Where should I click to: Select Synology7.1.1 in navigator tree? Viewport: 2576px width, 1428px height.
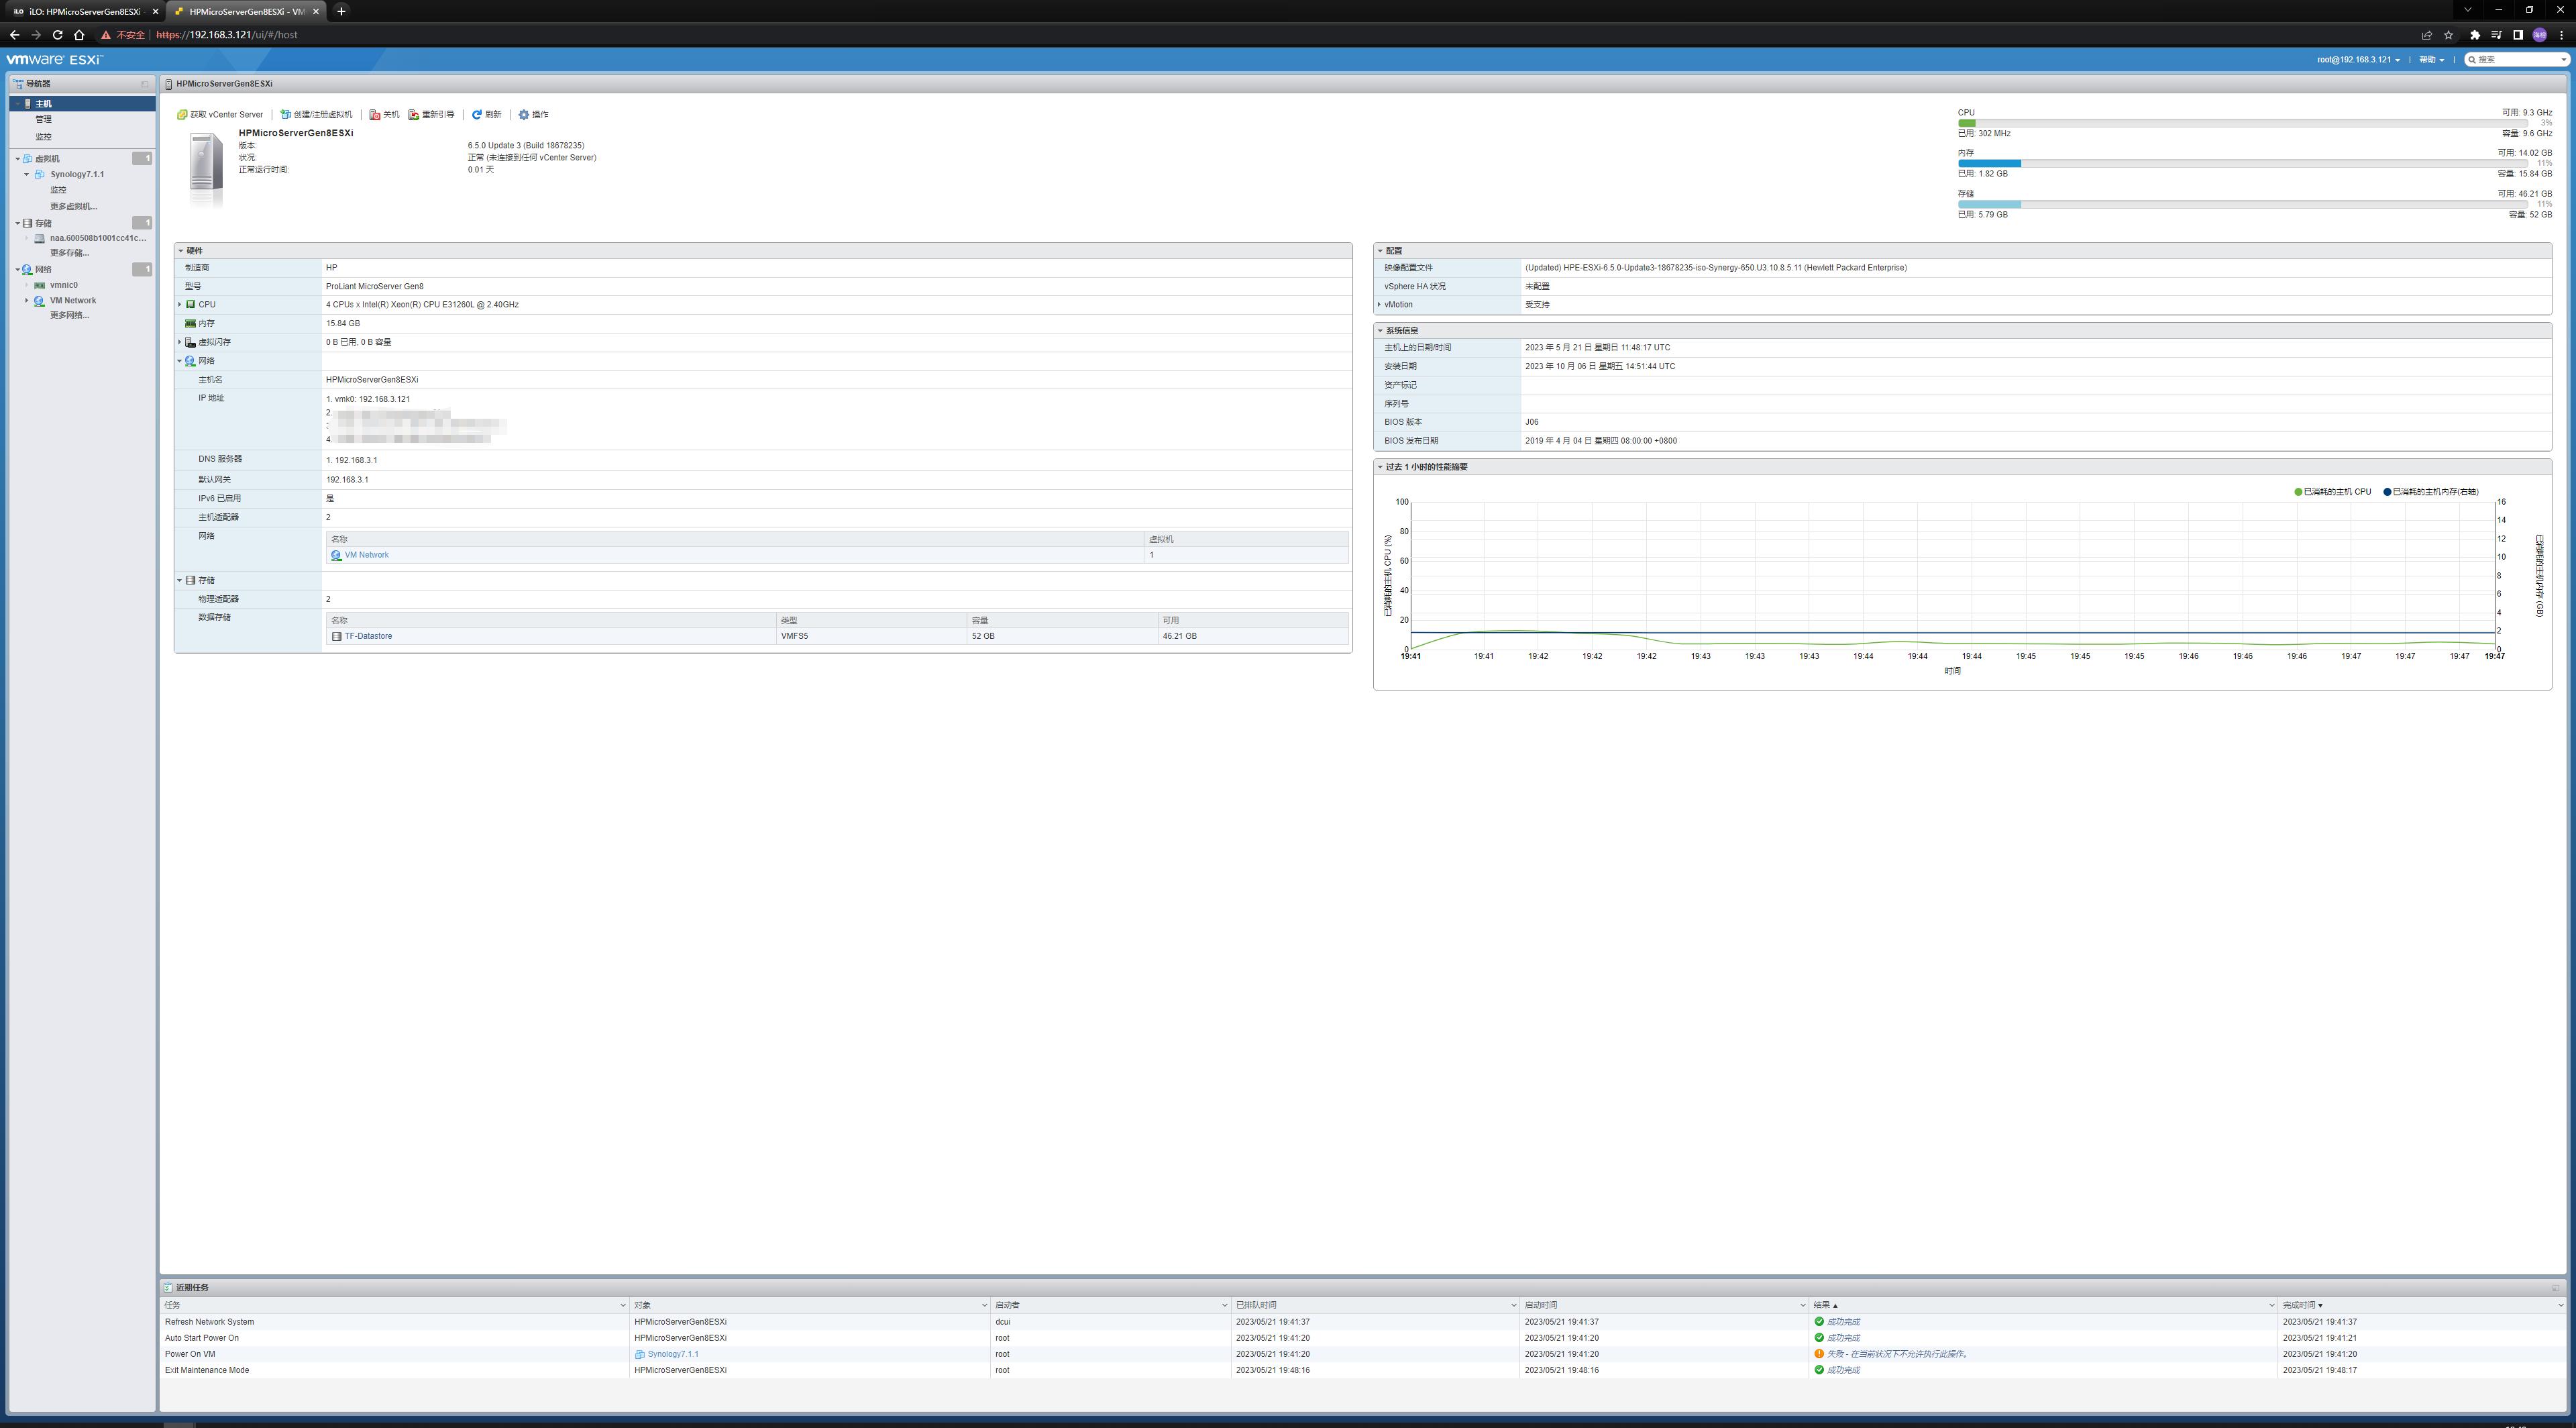click(77, 175)
